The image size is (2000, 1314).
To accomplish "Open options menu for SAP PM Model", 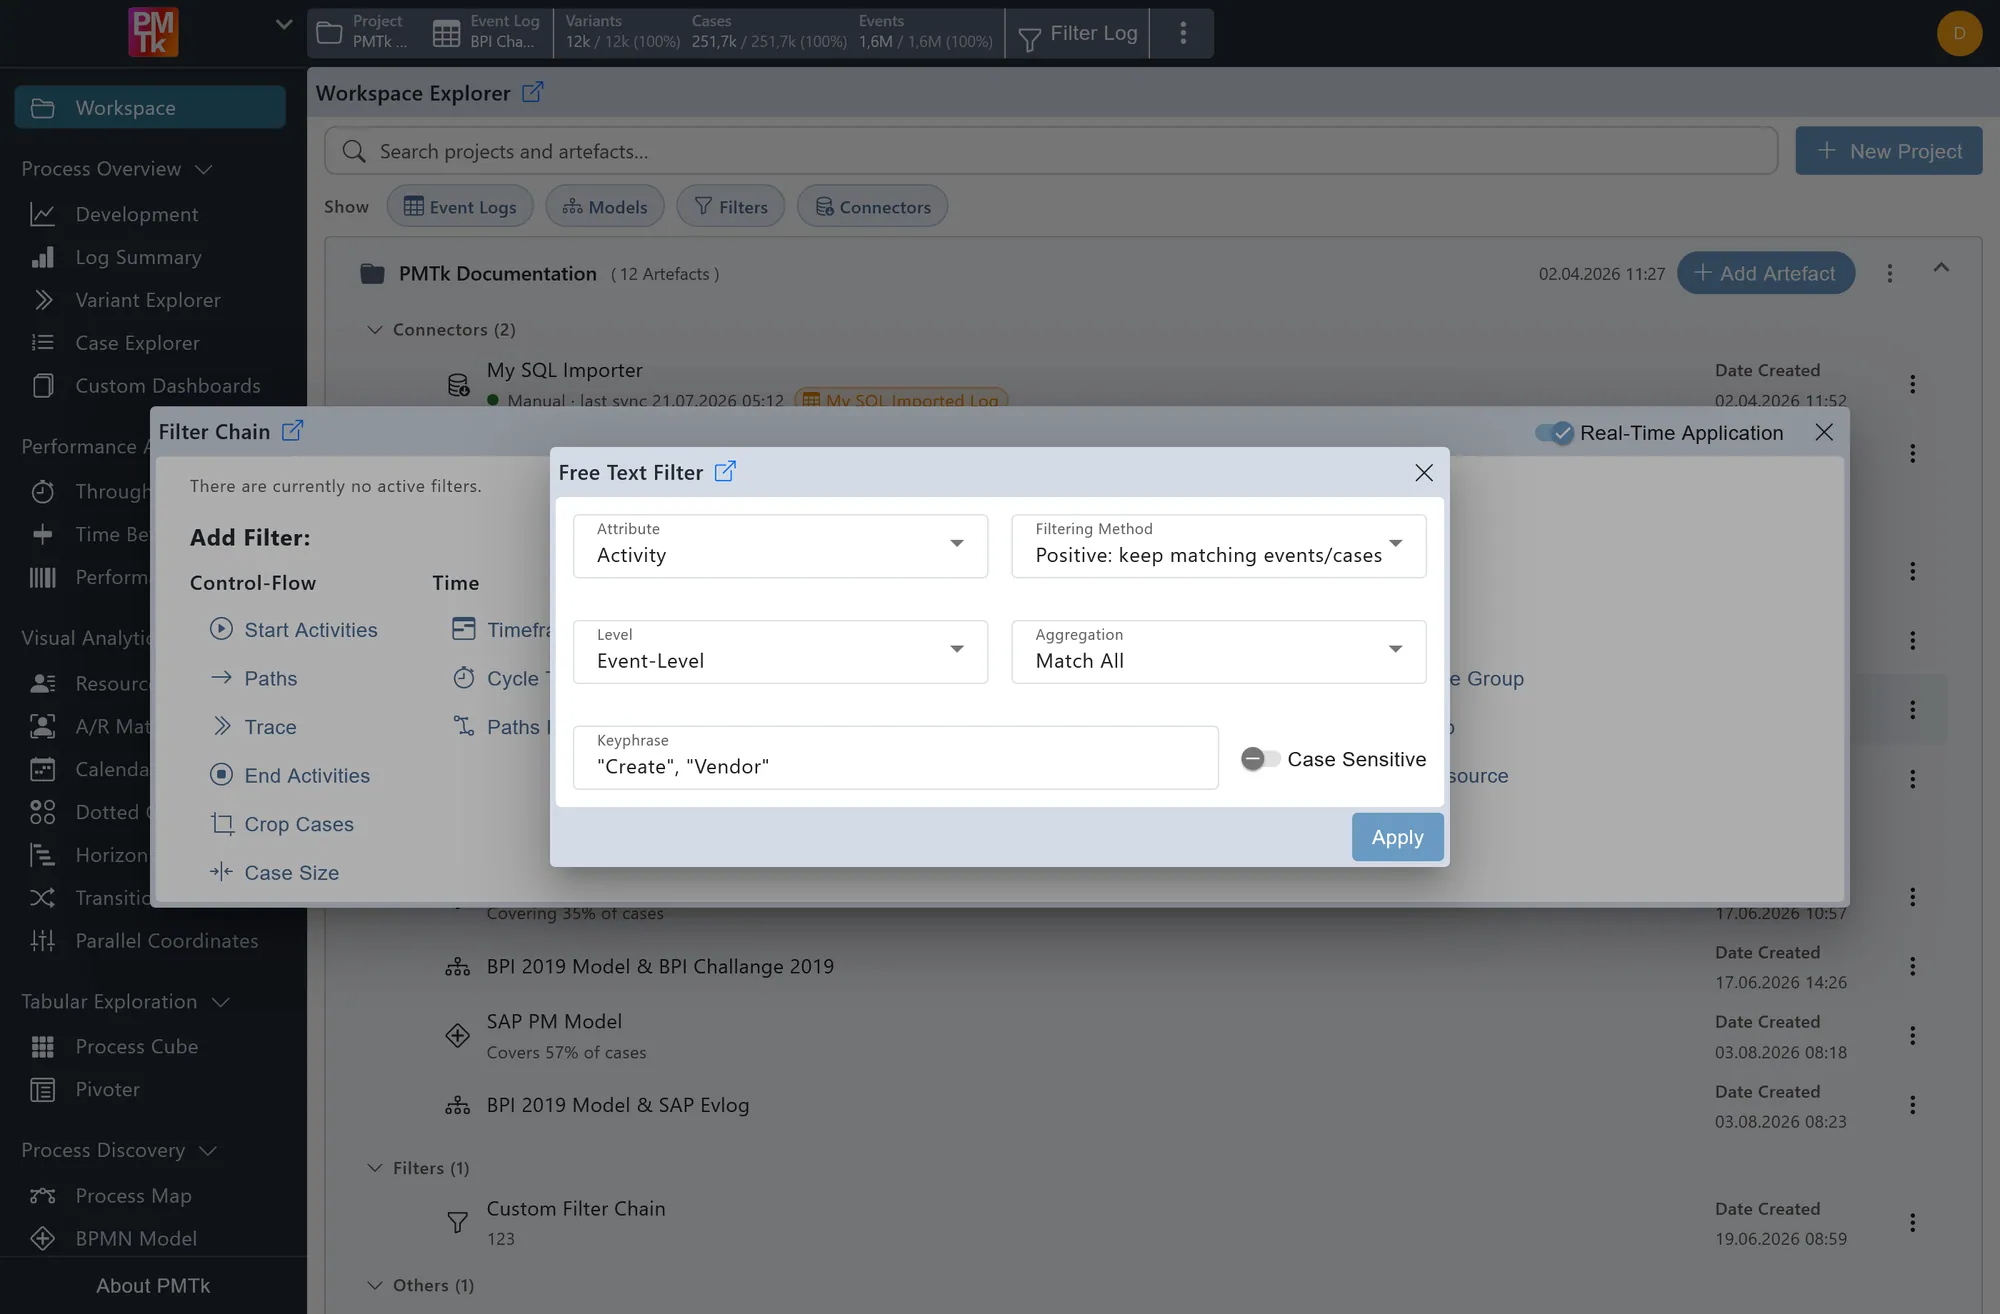I will pyautogui.click(x=1912, y=1036).
